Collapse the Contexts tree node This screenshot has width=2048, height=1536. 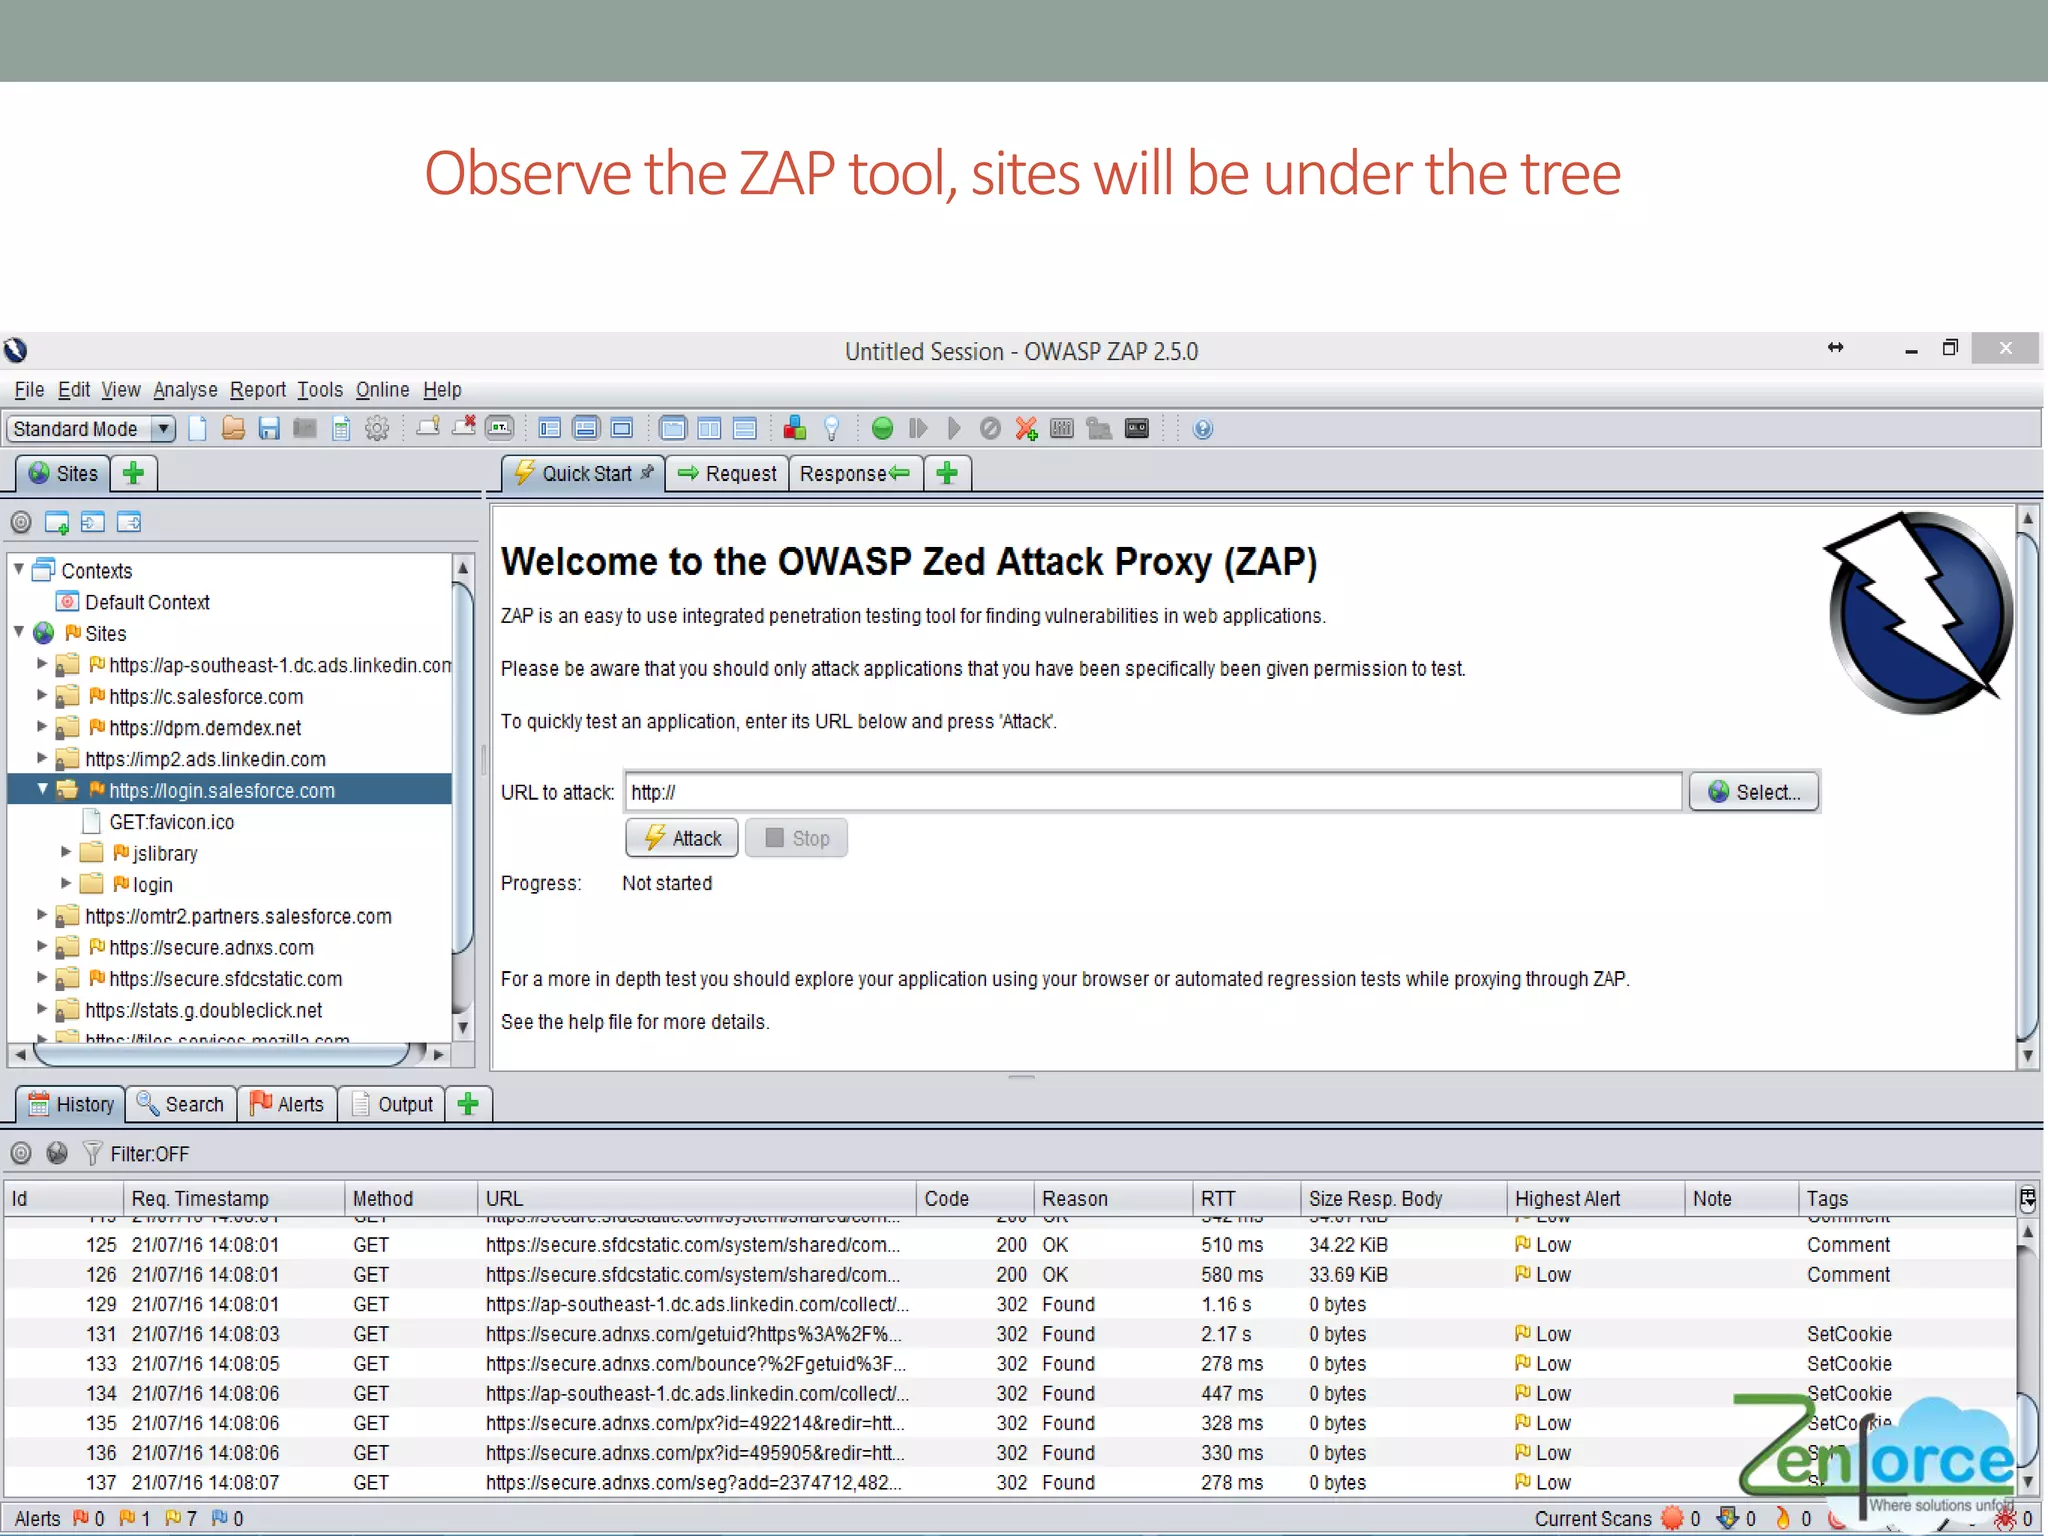click(19, 569)
